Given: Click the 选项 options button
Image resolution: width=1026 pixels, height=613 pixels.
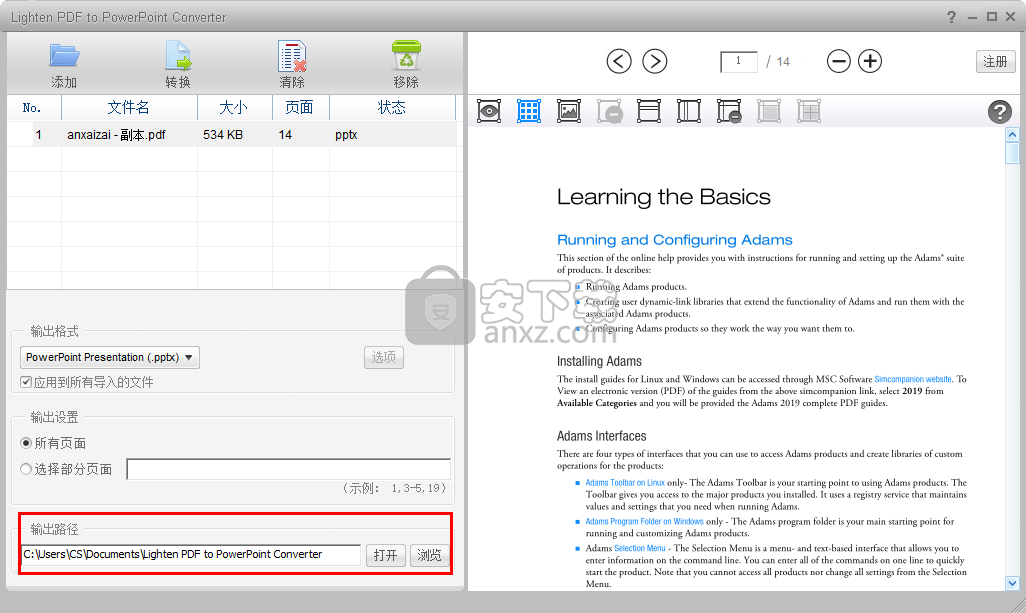Looking at the screenshot, I should (383, 357).
